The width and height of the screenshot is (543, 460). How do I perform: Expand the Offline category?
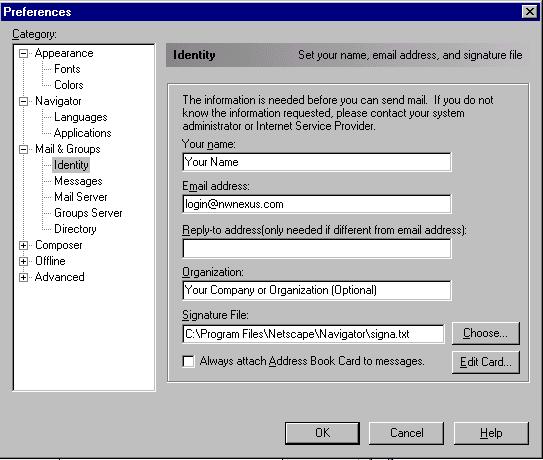(24, 261)
